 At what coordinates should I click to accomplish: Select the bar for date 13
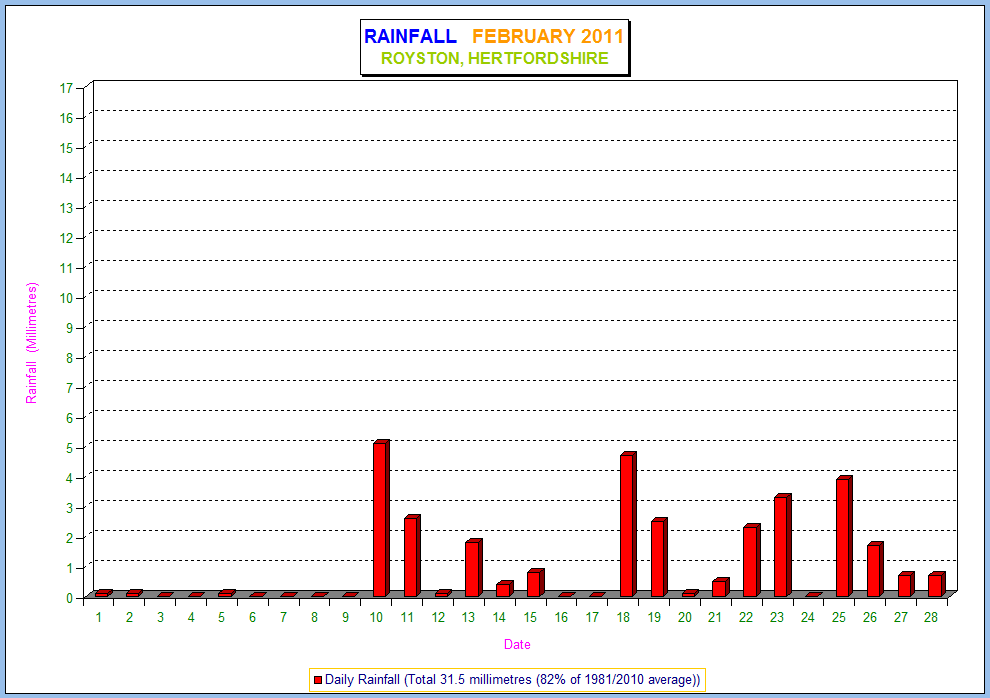point(473,569)
